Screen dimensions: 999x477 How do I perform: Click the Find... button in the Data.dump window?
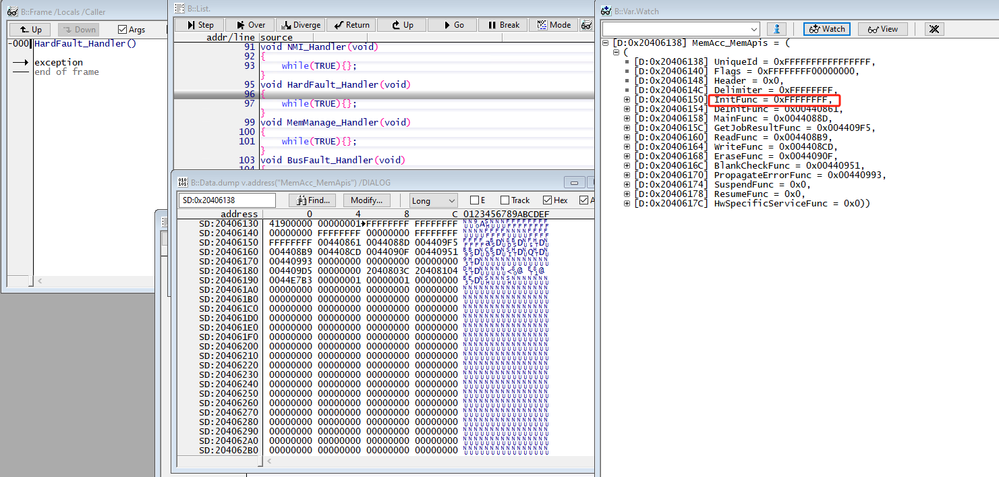click(x=313, y=201)
